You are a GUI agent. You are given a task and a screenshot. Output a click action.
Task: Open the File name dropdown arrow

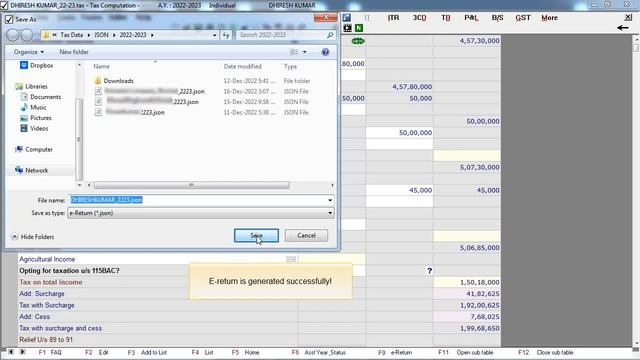point(330,200)
